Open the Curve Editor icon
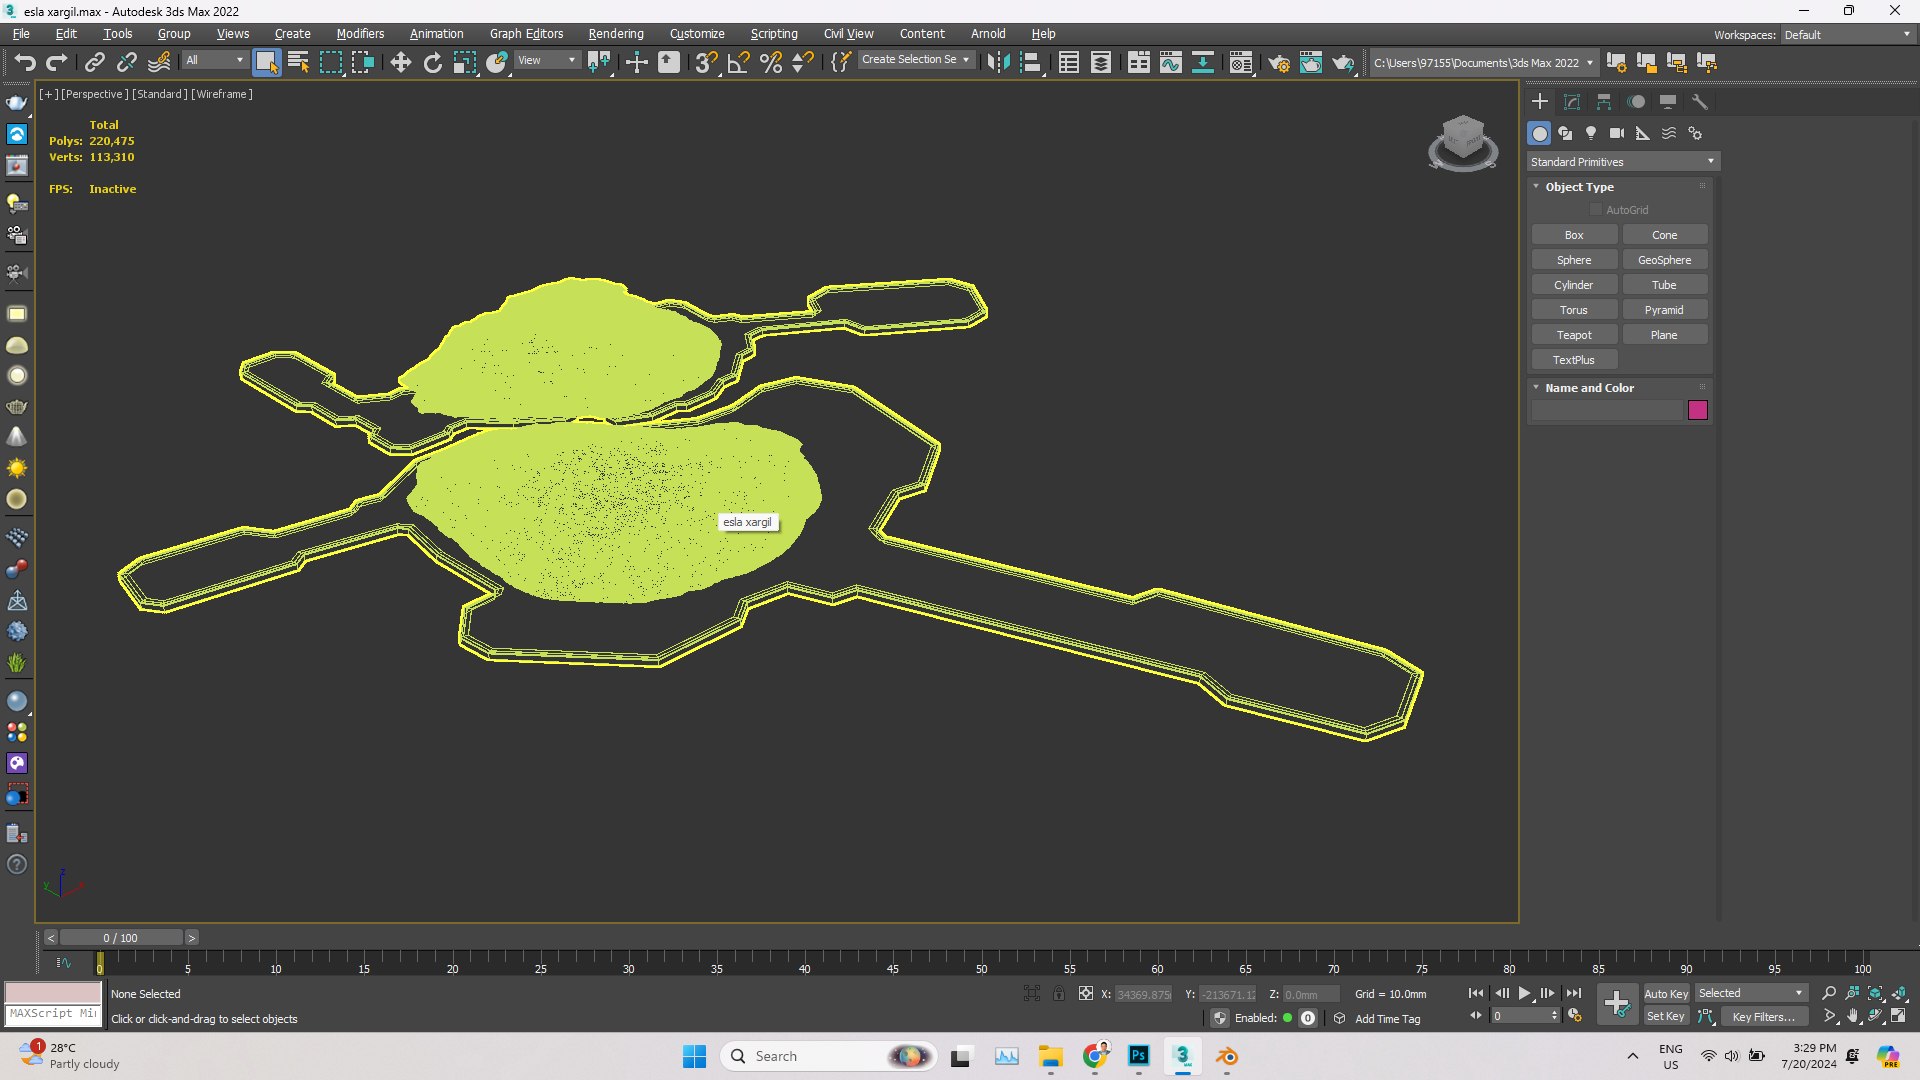 click(1171, 63)
